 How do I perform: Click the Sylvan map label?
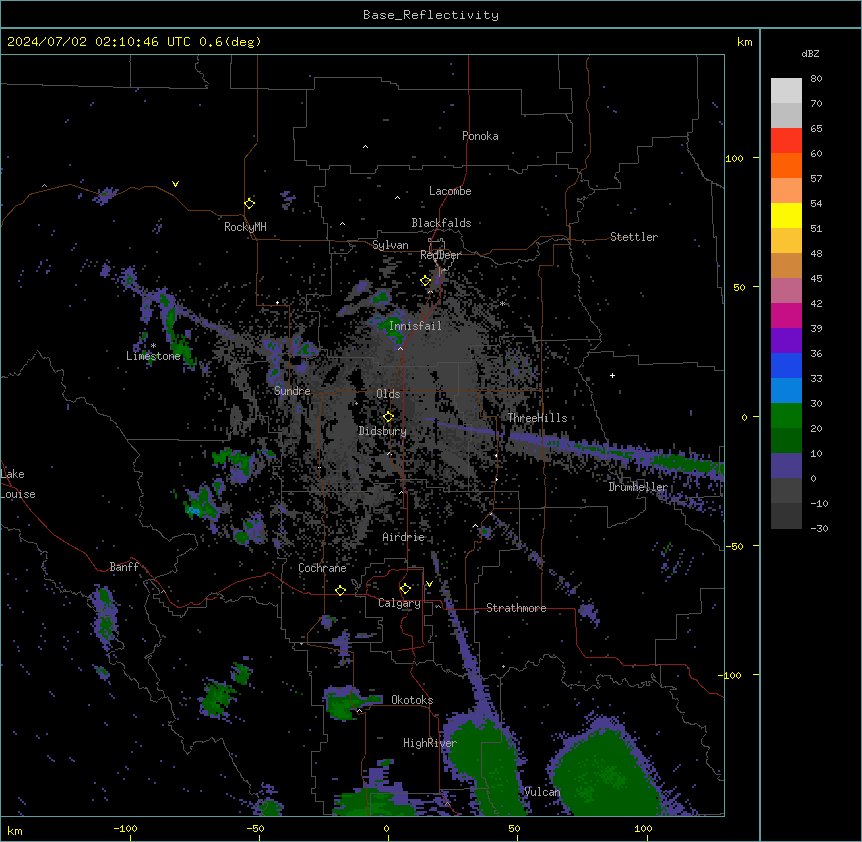tap(390, 245)
